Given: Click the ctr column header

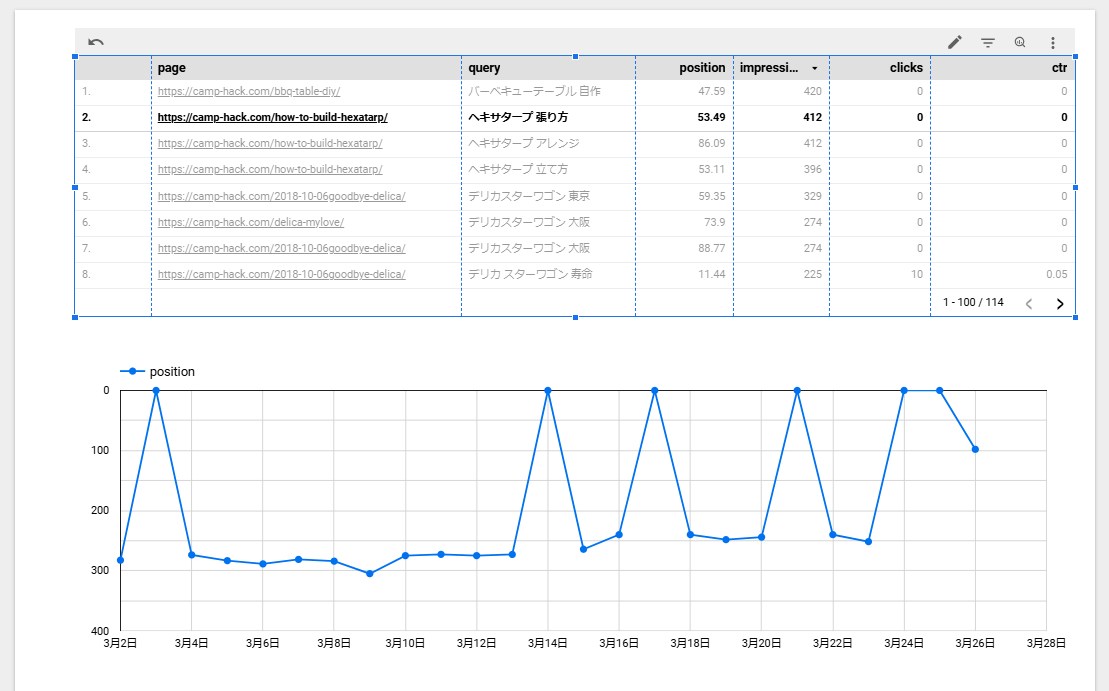Looking at the screenshot, I should [x=1059, y=68].
